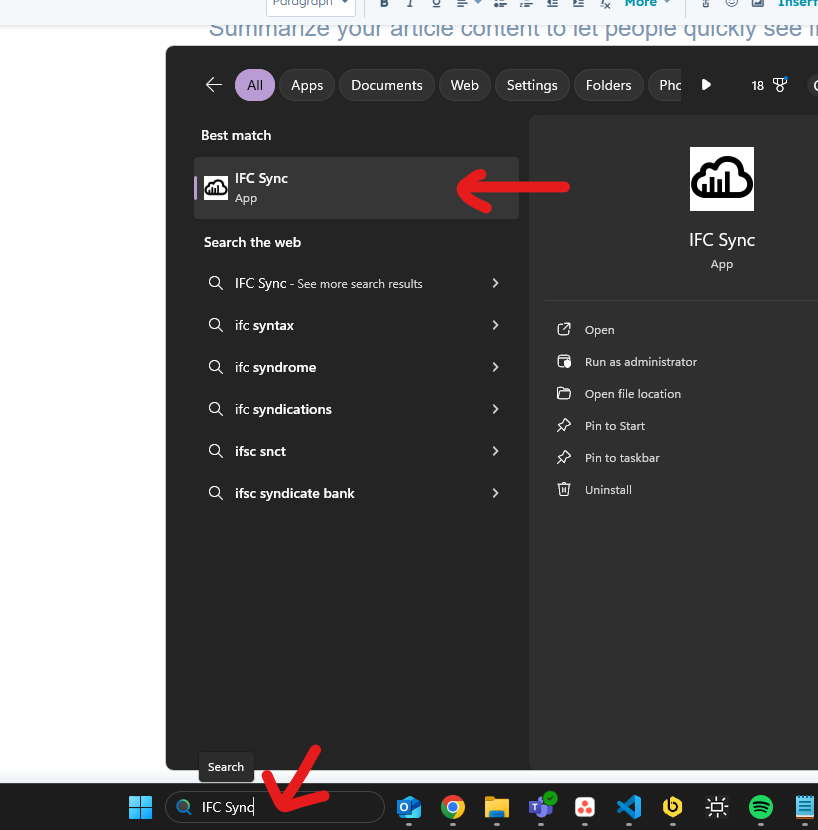The width and height of the screenshot is (818, 830).
Task: Click the IFC Sync title in details pane
Action: 722,240
